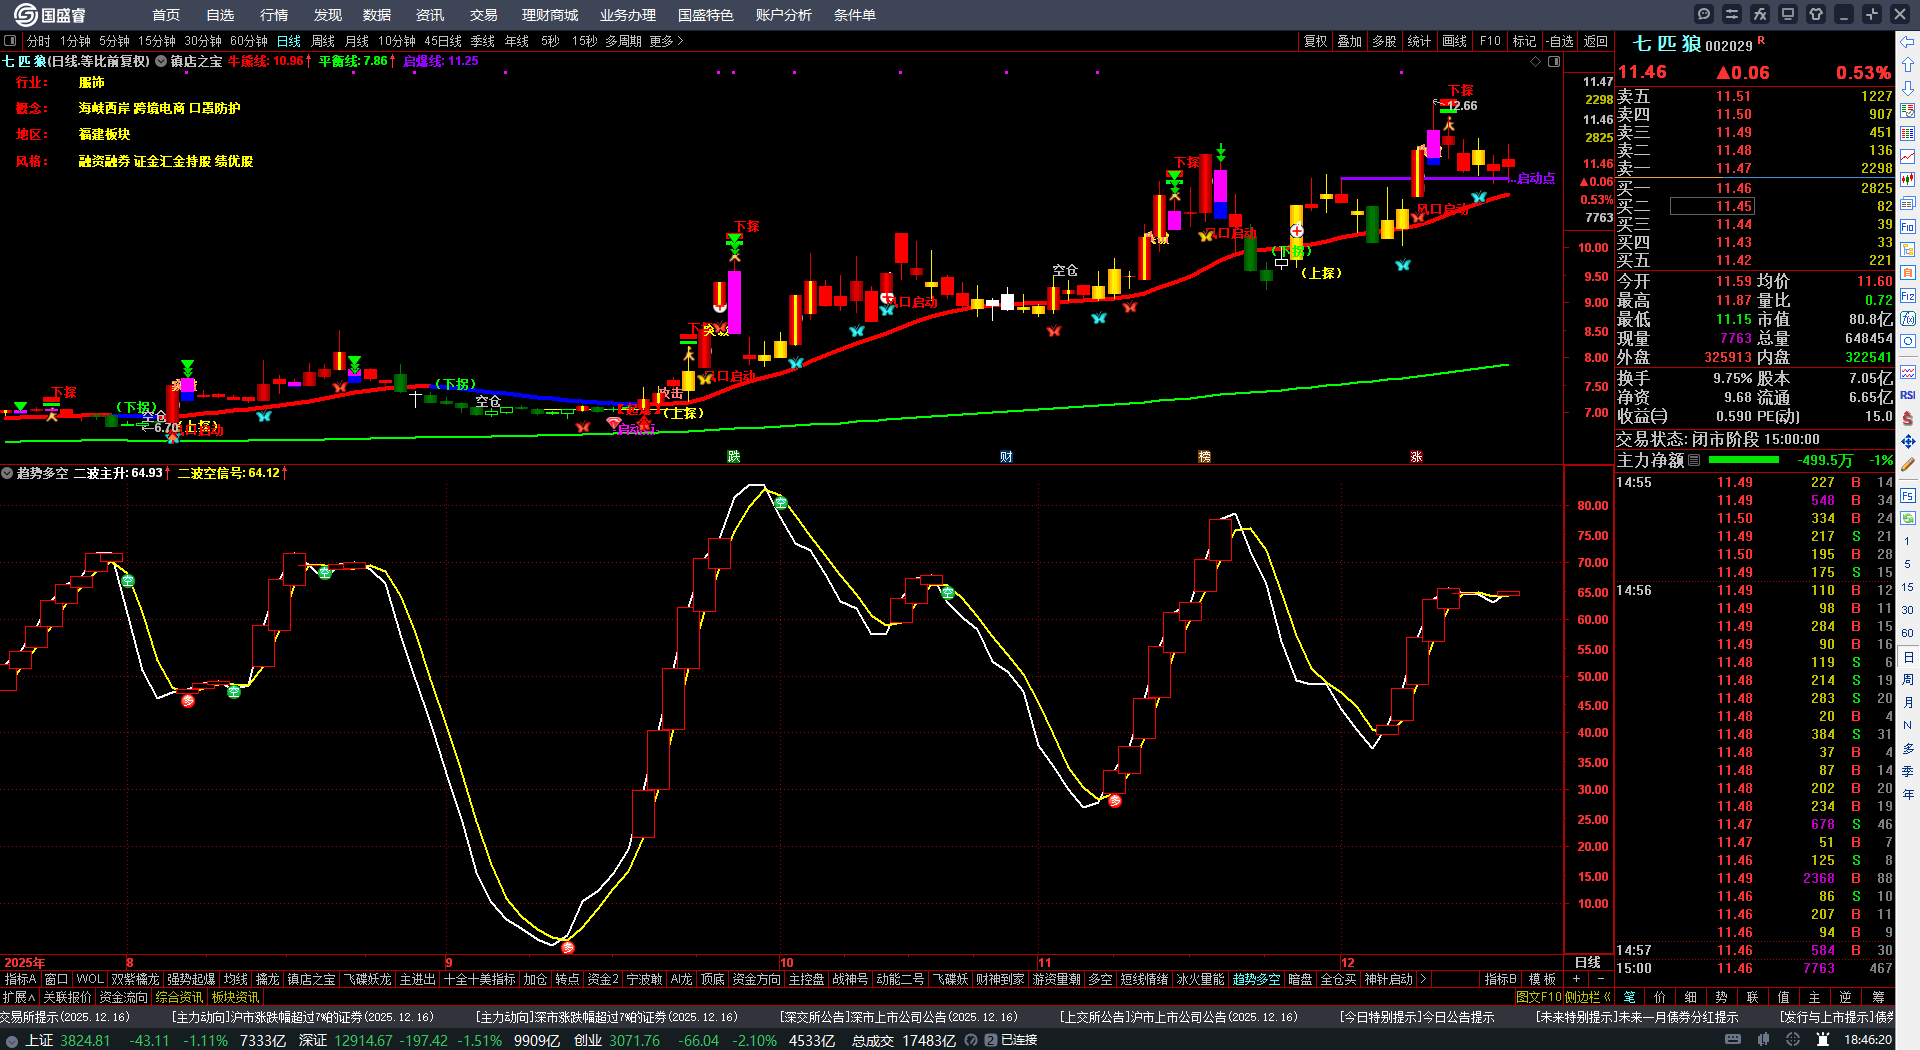Screen dimensions: 1920x1050
Task: Click the 统计 statistics button
Action: pos(1419,41)
